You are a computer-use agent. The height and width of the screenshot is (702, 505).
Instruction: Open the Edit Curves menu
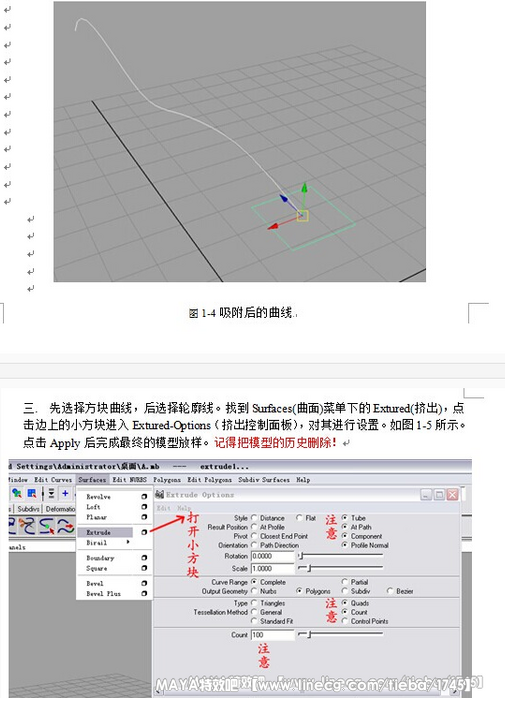[53, 479]
